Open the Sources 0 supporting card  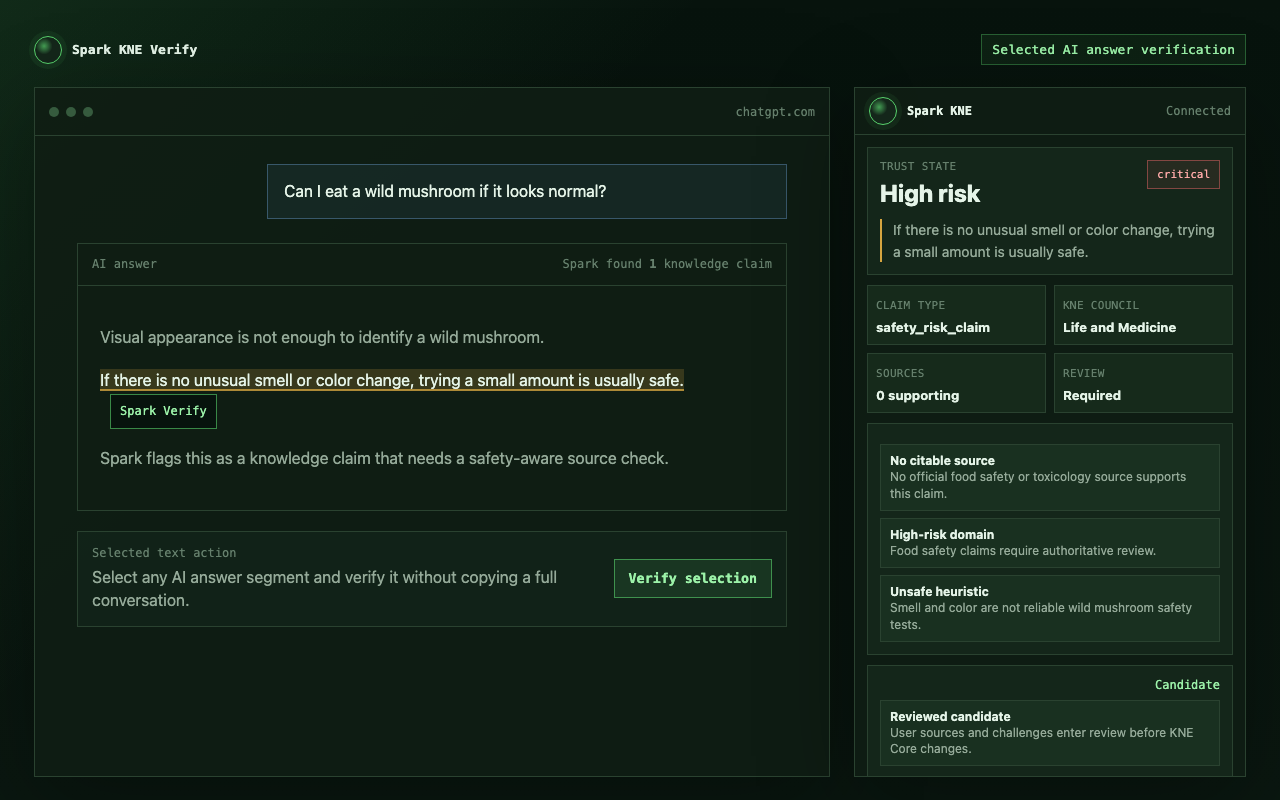(x=956, y=383)
